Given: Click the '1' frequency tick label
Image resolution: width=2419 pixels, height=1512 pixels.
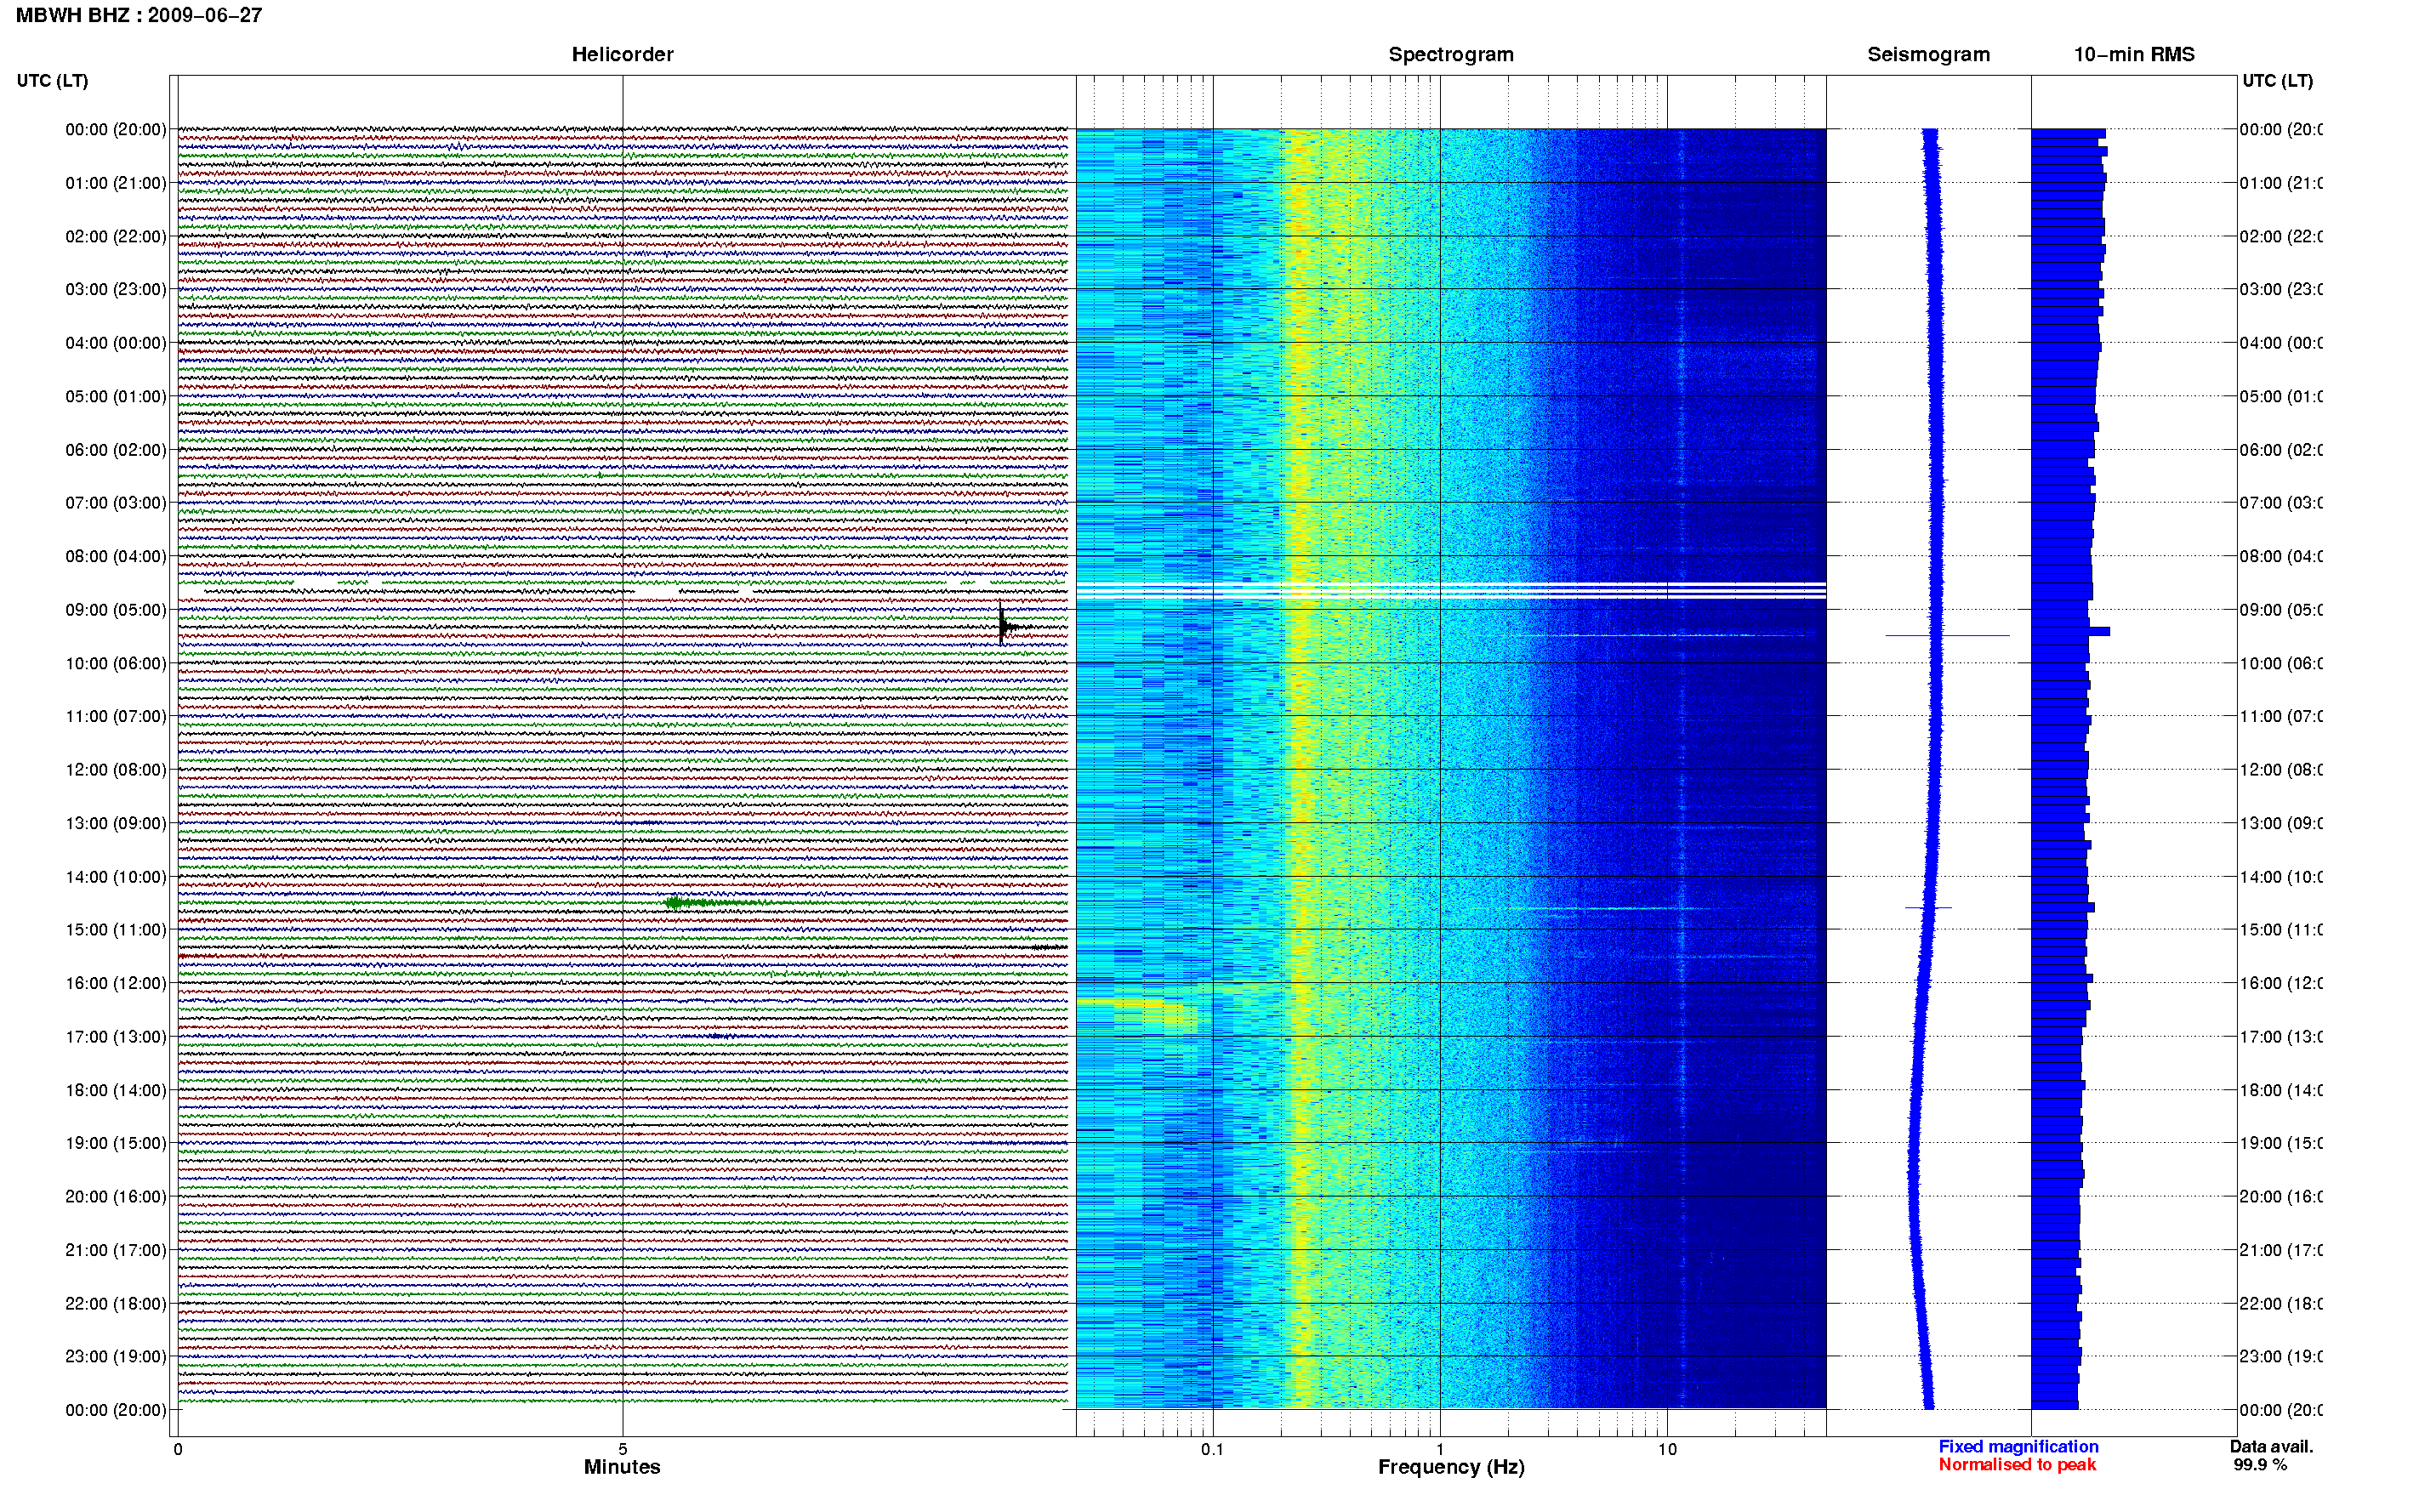Looking at the screenshot, I should coord(1440,1449).
